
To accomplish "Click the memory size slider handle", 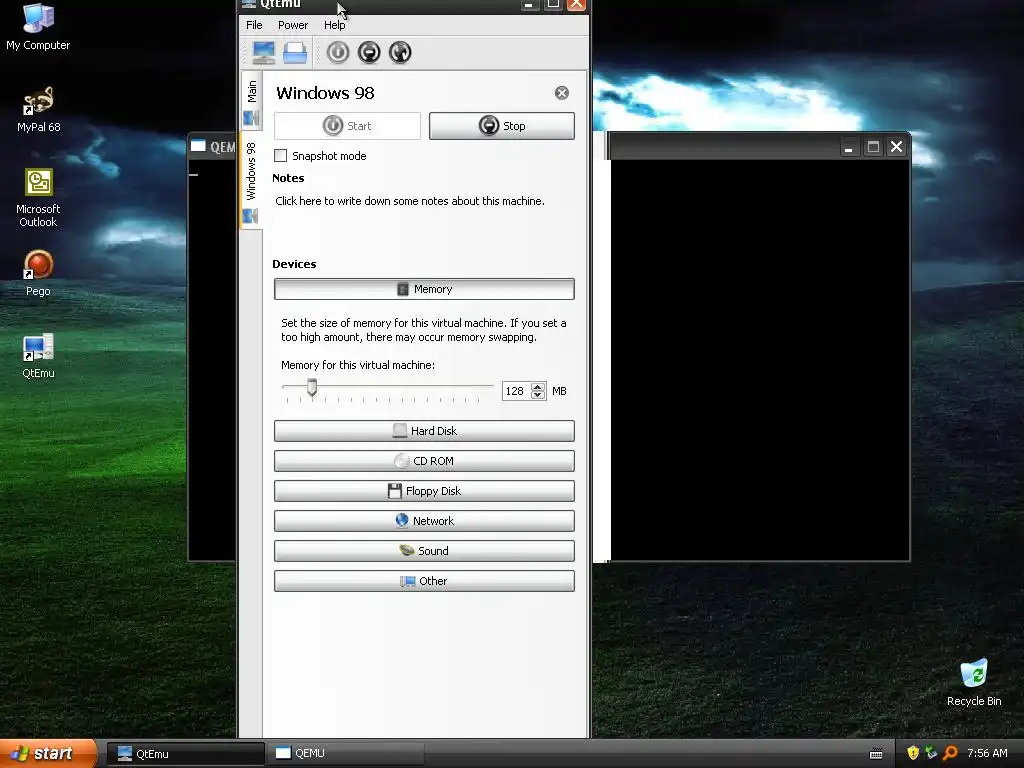I will tap(312, 387).
